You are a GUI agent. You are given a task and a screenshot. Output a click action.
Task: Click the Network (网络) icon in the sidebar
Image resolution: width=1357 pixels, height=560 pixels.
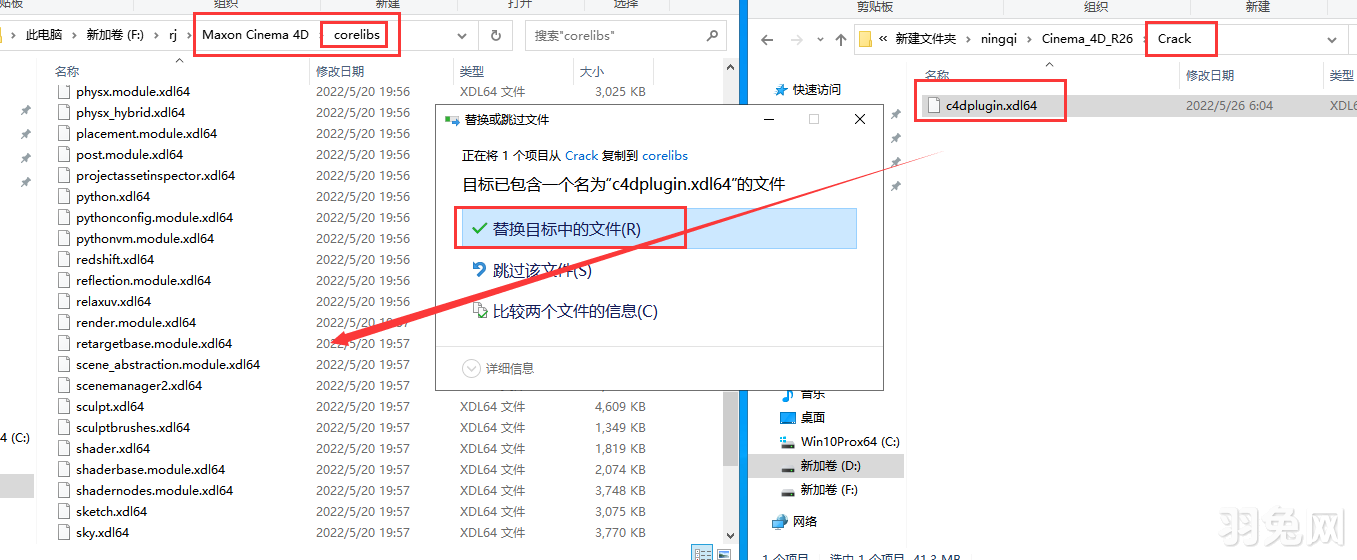pos(781,521)
